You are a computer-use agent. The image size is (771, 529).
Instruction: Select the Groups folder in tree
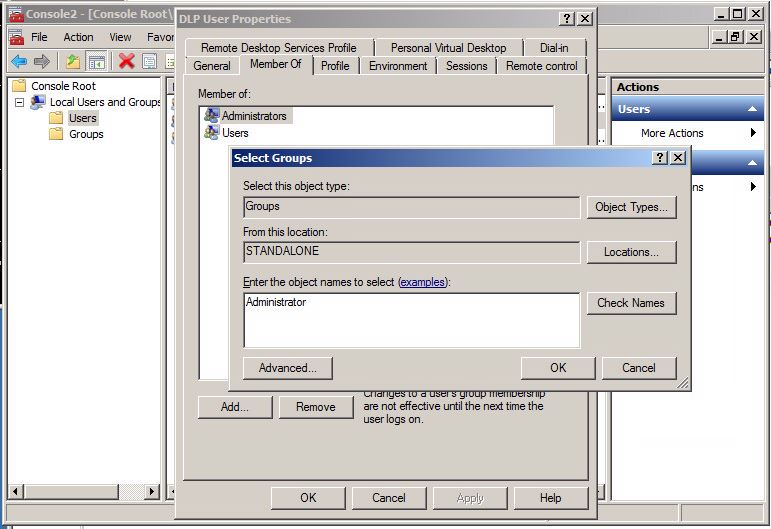[85, 134]
